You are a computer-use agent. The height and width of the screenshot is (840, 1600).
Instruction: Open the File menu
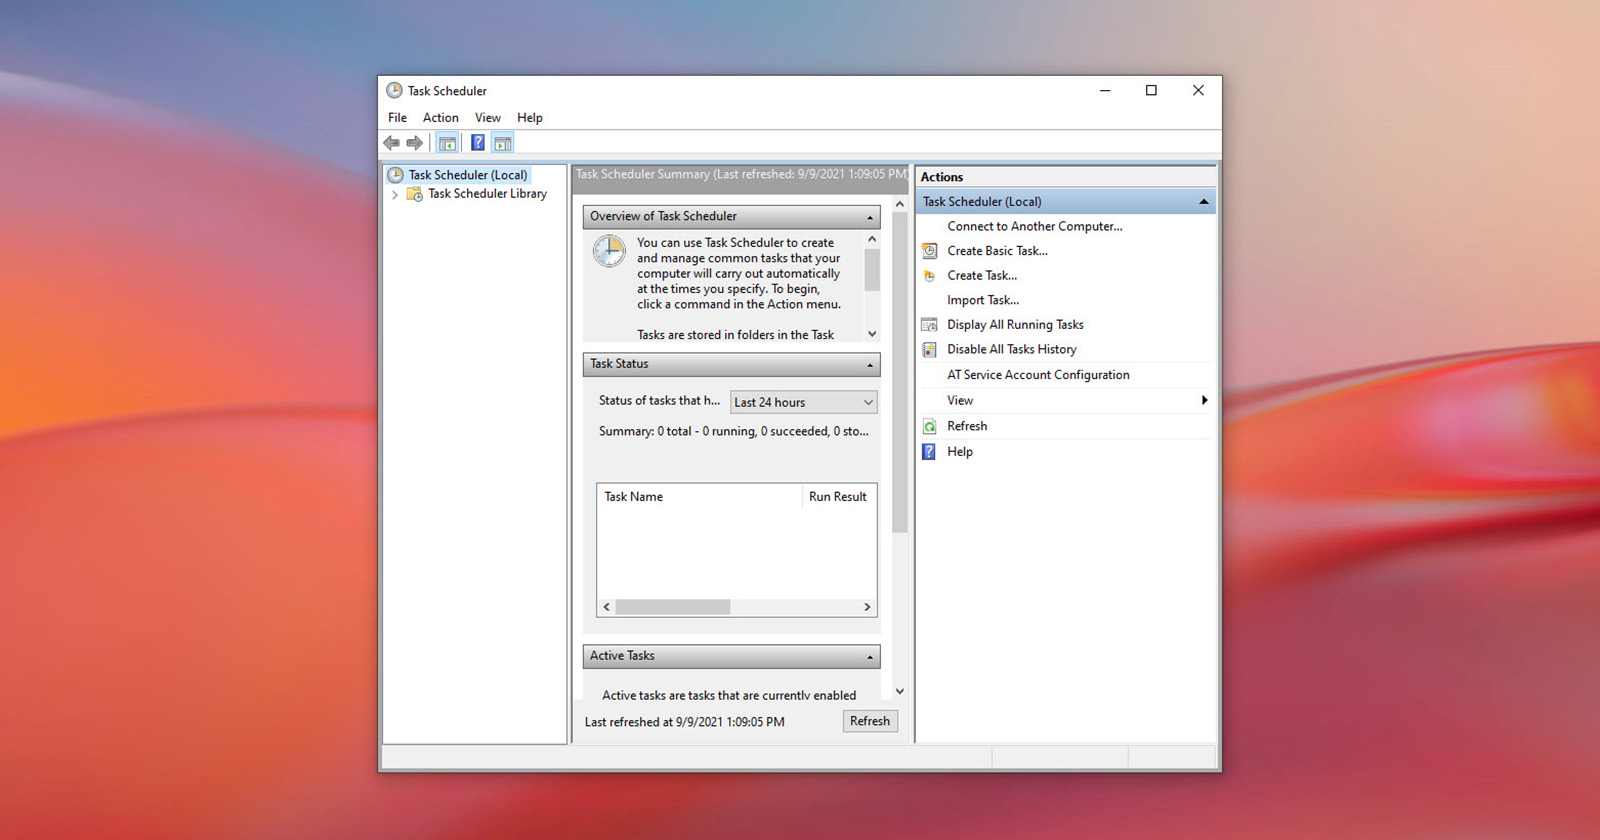(397, 118)
